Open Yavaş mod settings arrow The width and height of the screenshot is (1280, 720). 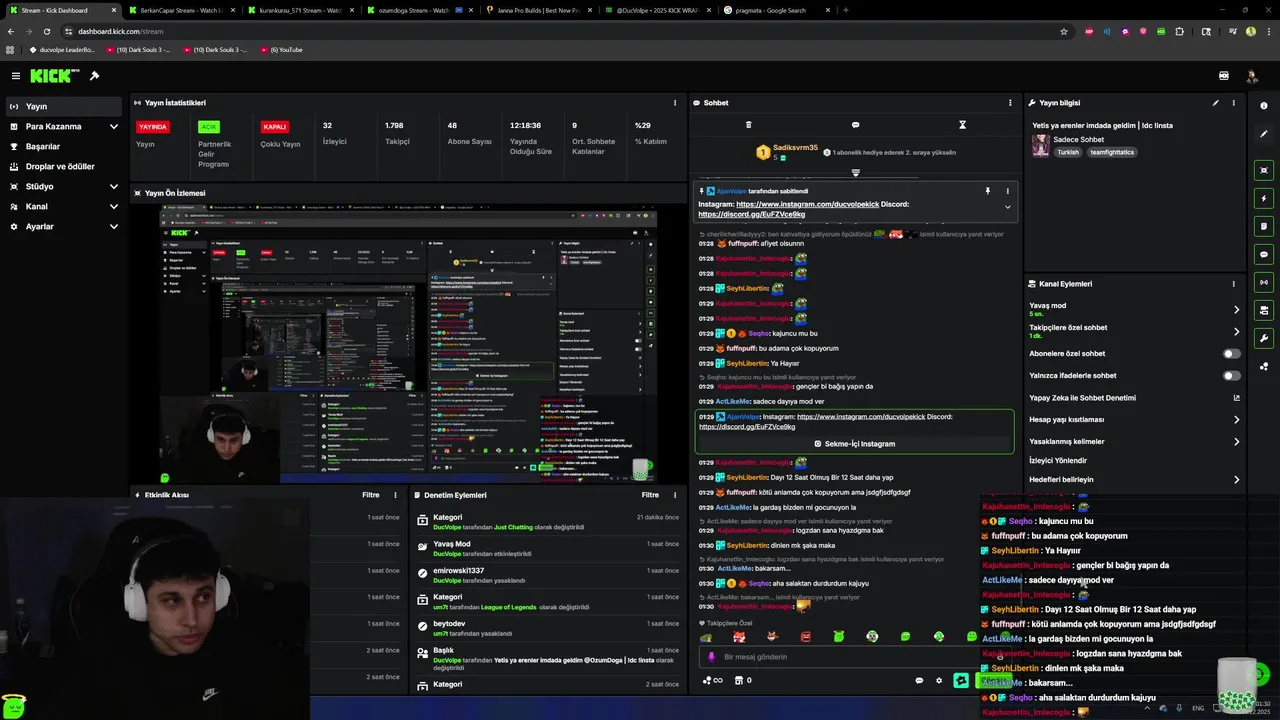[x=1236, y=310]
